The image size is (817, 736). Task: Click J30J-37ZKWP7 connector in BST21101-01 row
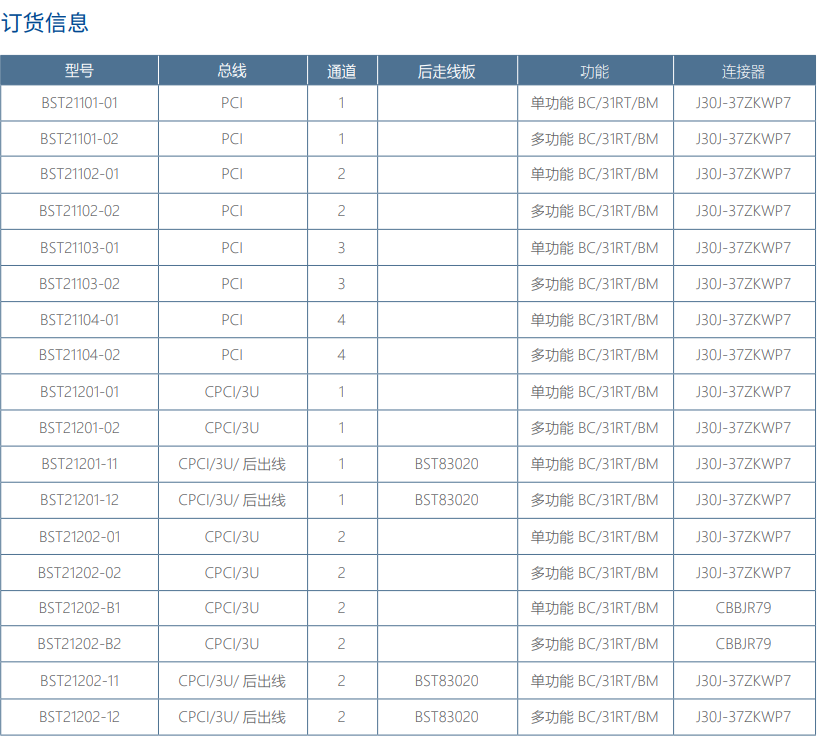(x=744, y=103)
